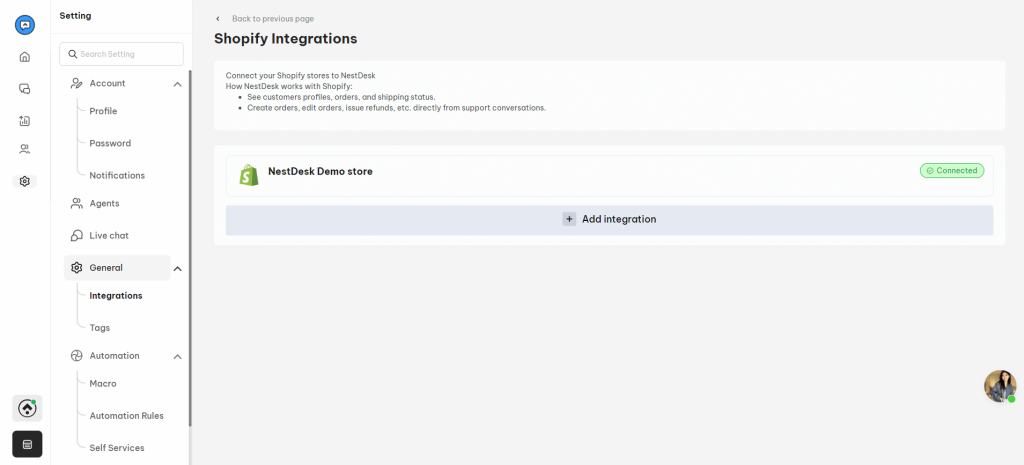
Task: Open the support chat avatar bubble
Action: (x=1000, y=386)
